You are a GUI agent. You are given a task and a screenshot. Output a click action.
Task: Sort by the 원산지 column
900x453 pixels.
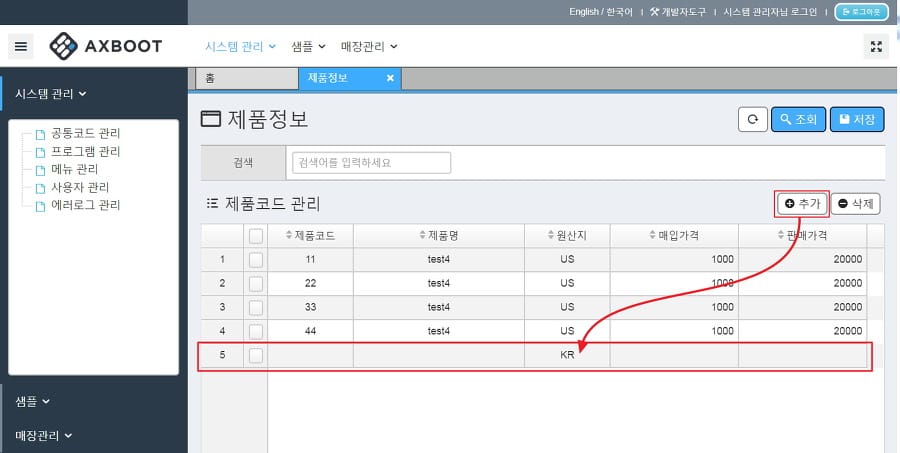(567, 235)
